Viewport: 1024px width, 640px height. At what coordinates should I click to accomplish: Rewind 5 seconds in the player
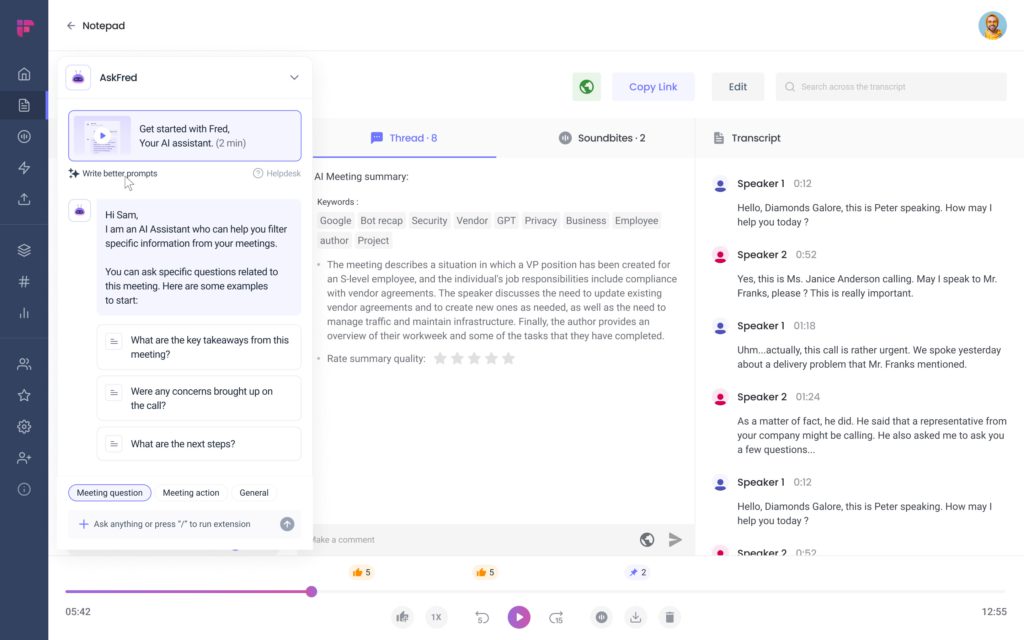(x=481, y=617)
